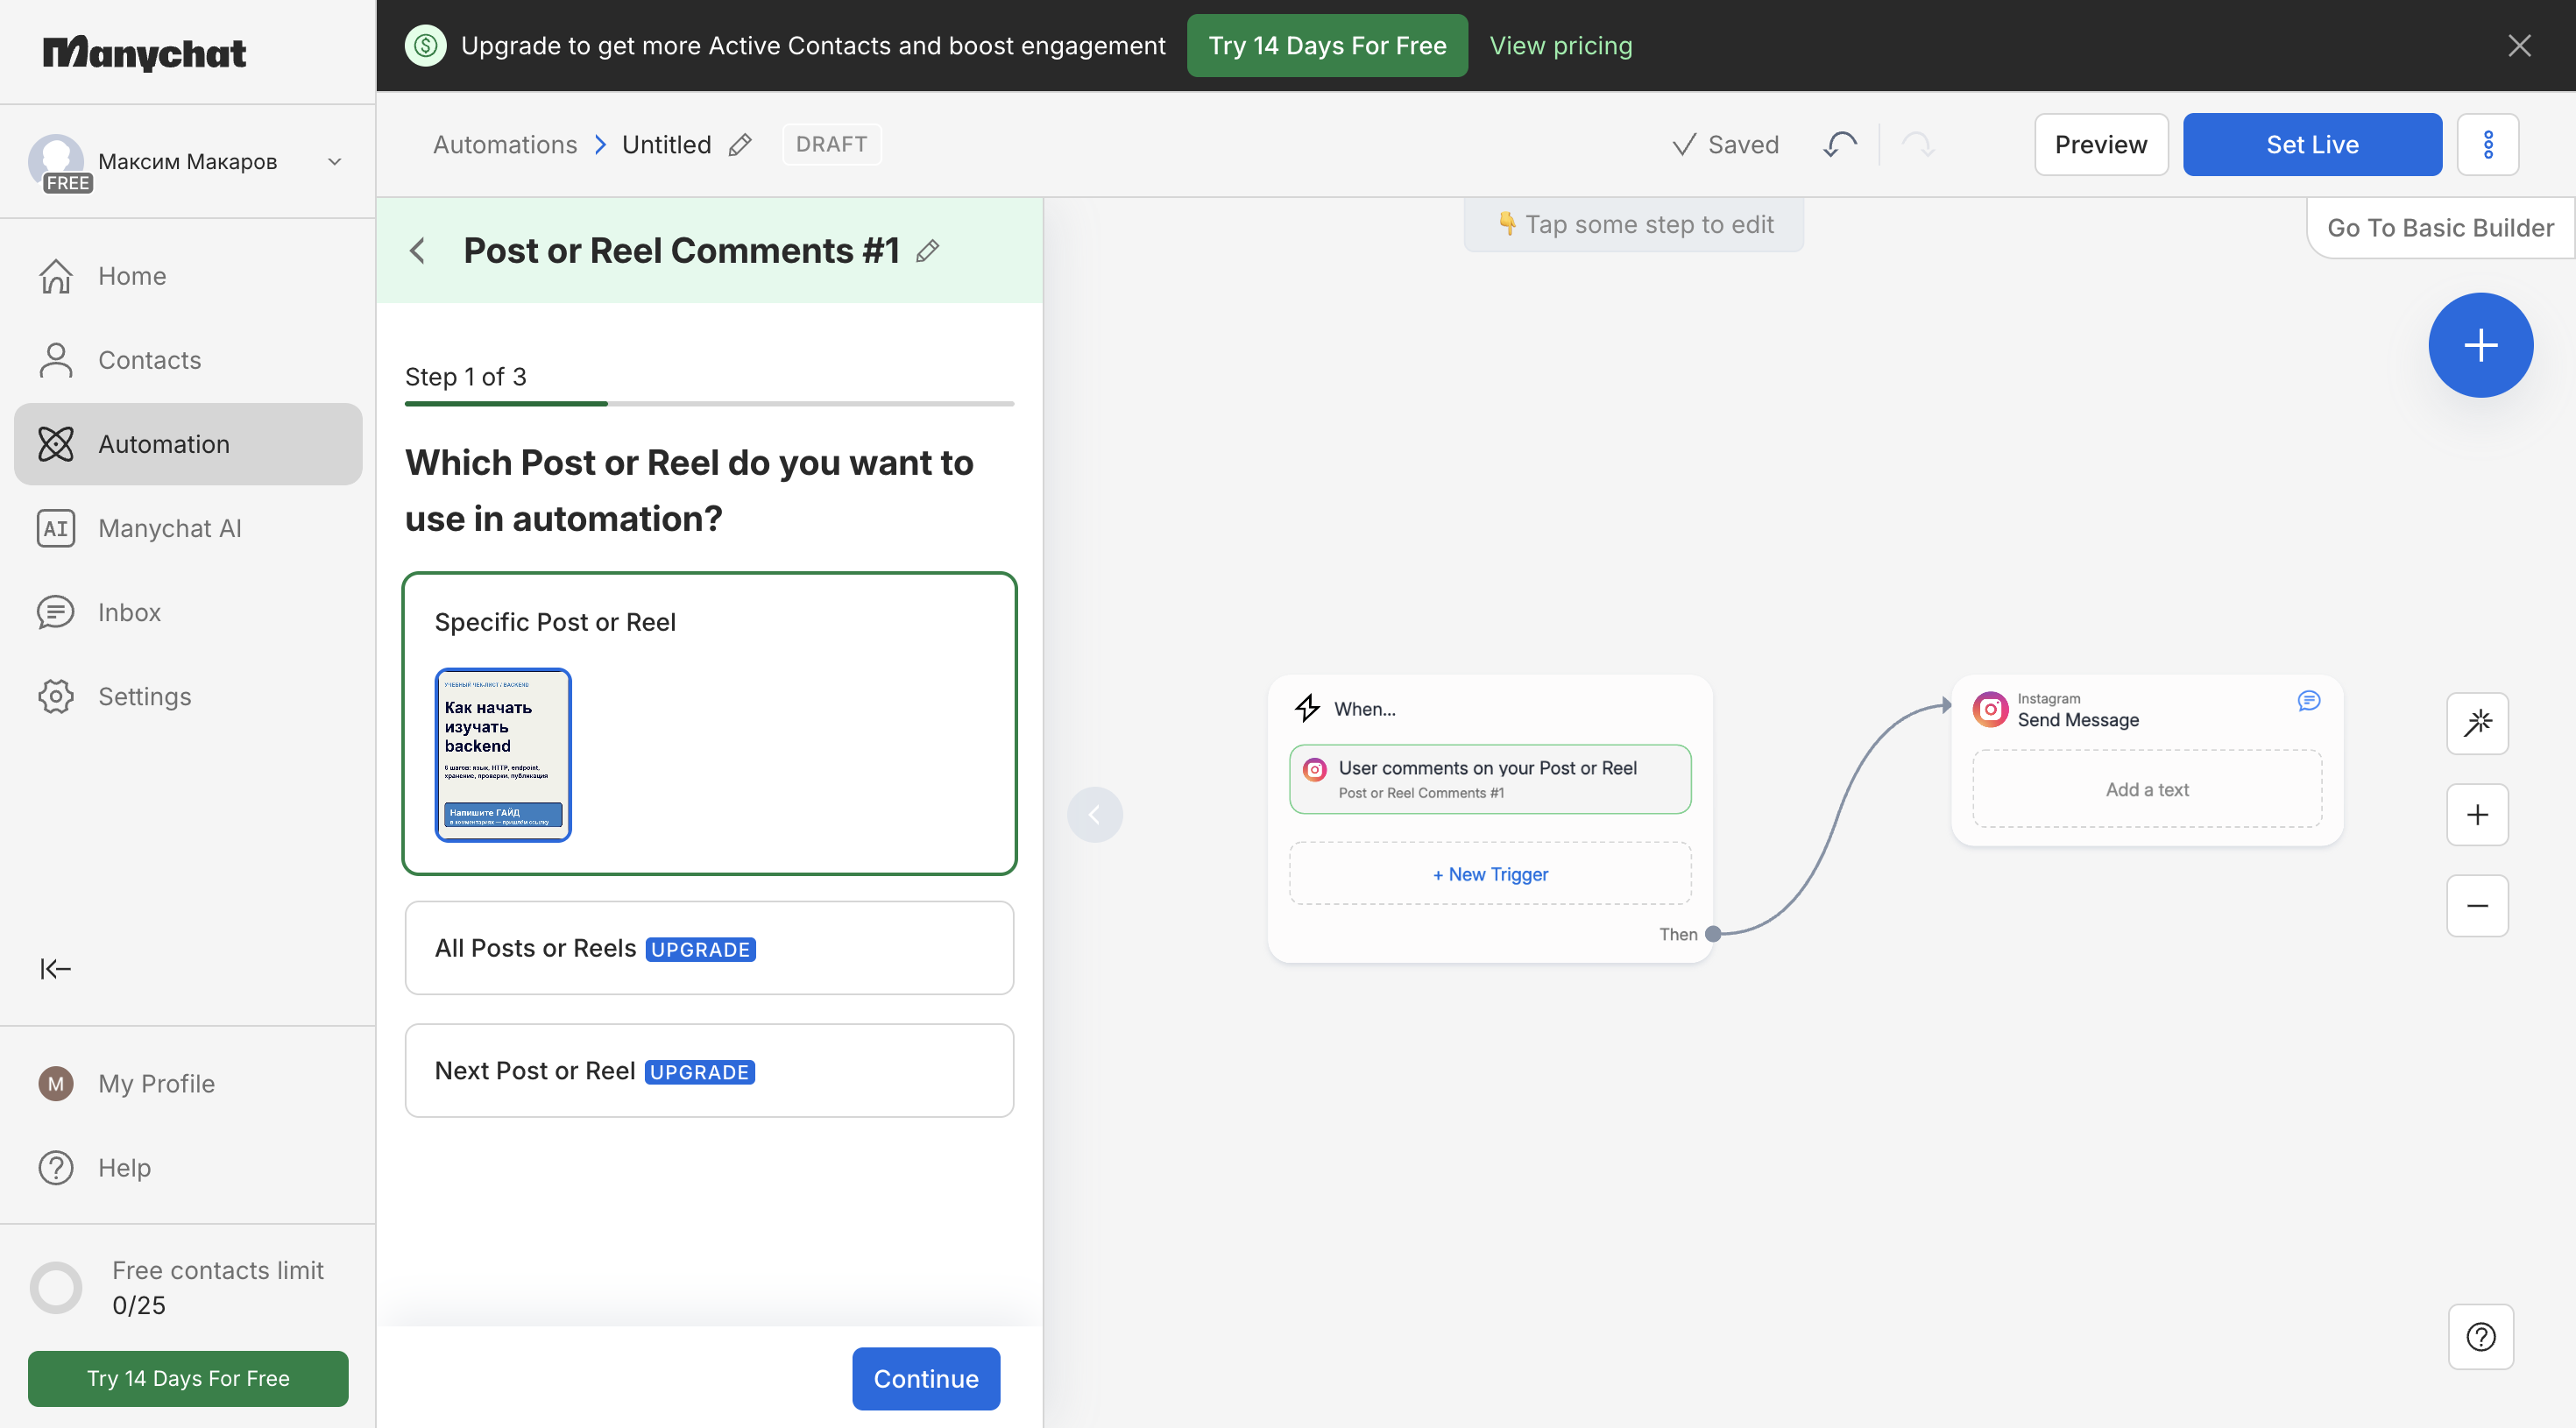Open My Profile in the sidebar
2576x1428 pixels.
click(188, 1083)
